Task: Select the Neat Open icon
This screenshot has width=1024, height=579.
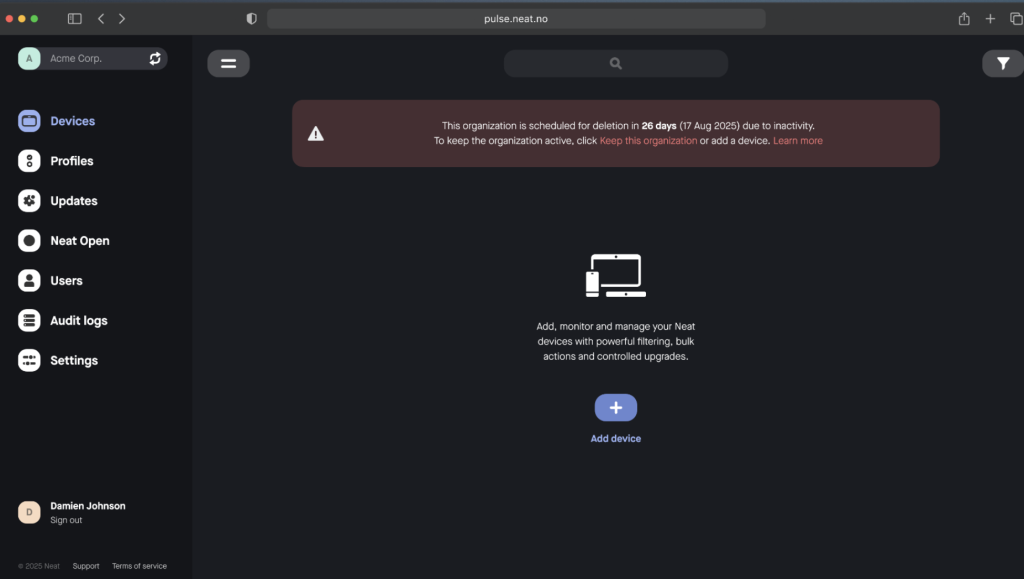Action: click(x=29, y=241)
